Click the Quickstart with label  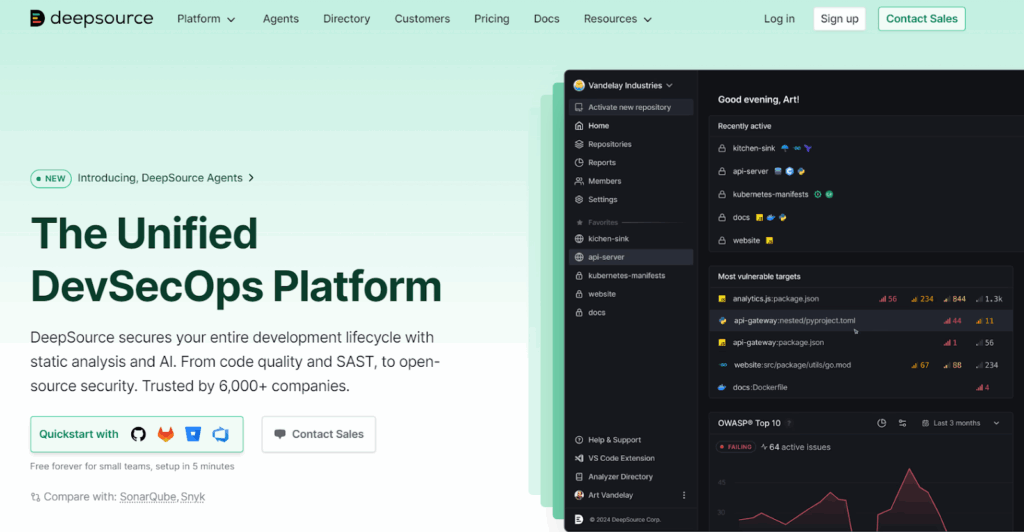pyautogui.click(x=79, y=434)
